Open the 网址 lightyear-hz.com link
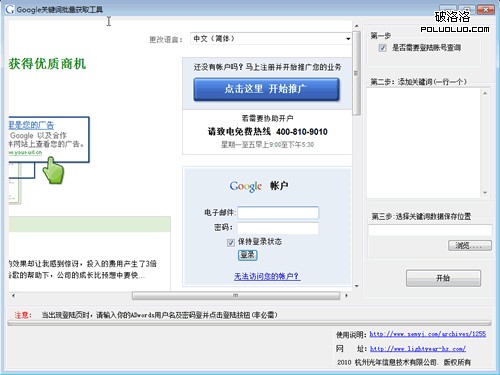Screen dimensions: 500x375 (418, 349)
